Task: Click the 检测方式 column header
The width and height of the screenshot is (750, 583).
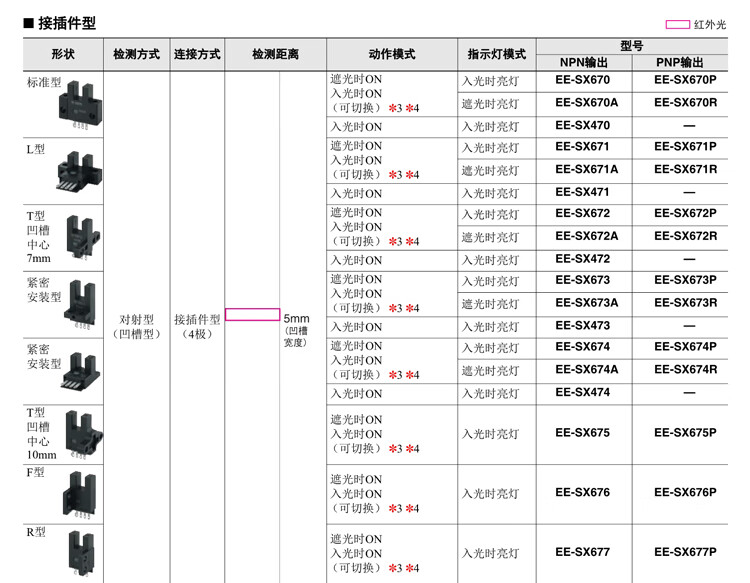Action: pyautogui.click(x=136, y=54)
